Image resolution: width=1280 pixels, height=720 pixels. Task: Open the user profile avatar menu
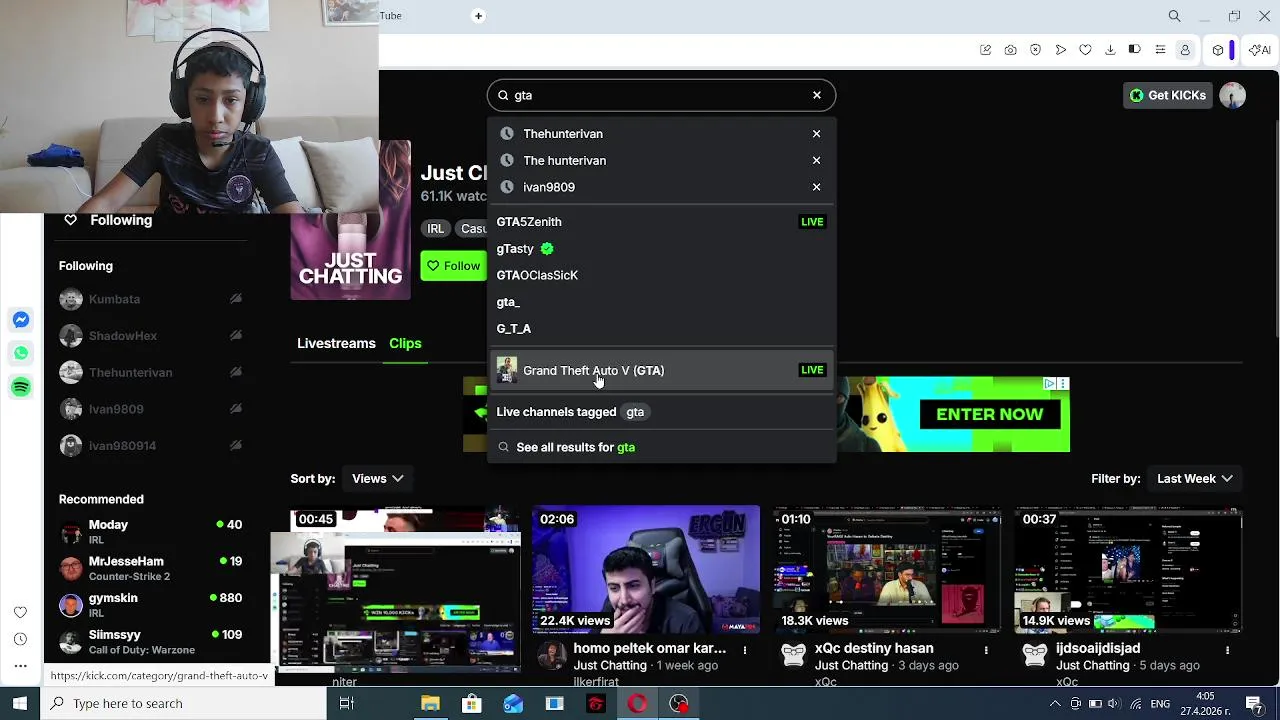1232,95
